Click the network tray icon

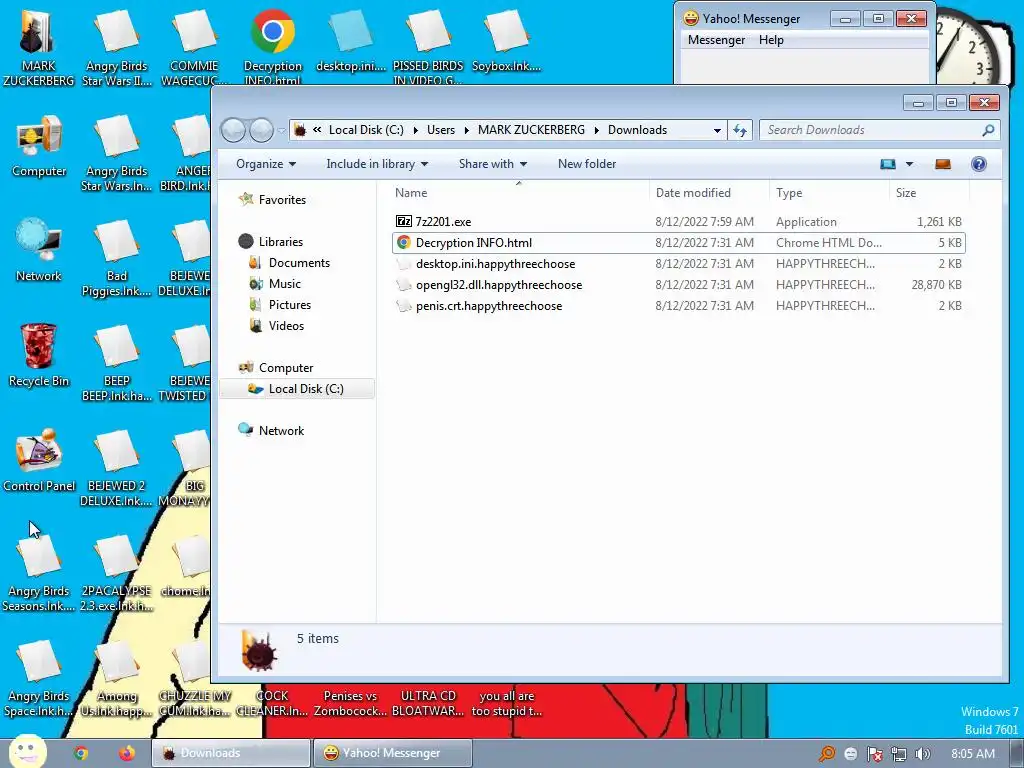click(899, 754)
